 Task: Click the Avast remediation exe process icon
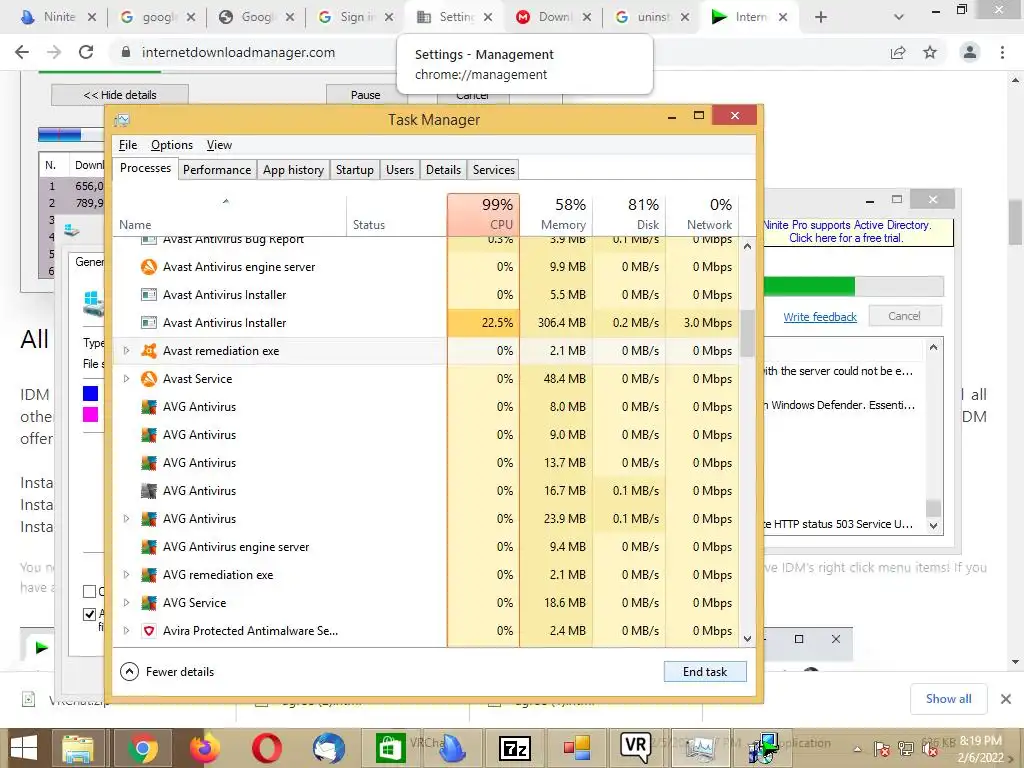click(149, 351)
